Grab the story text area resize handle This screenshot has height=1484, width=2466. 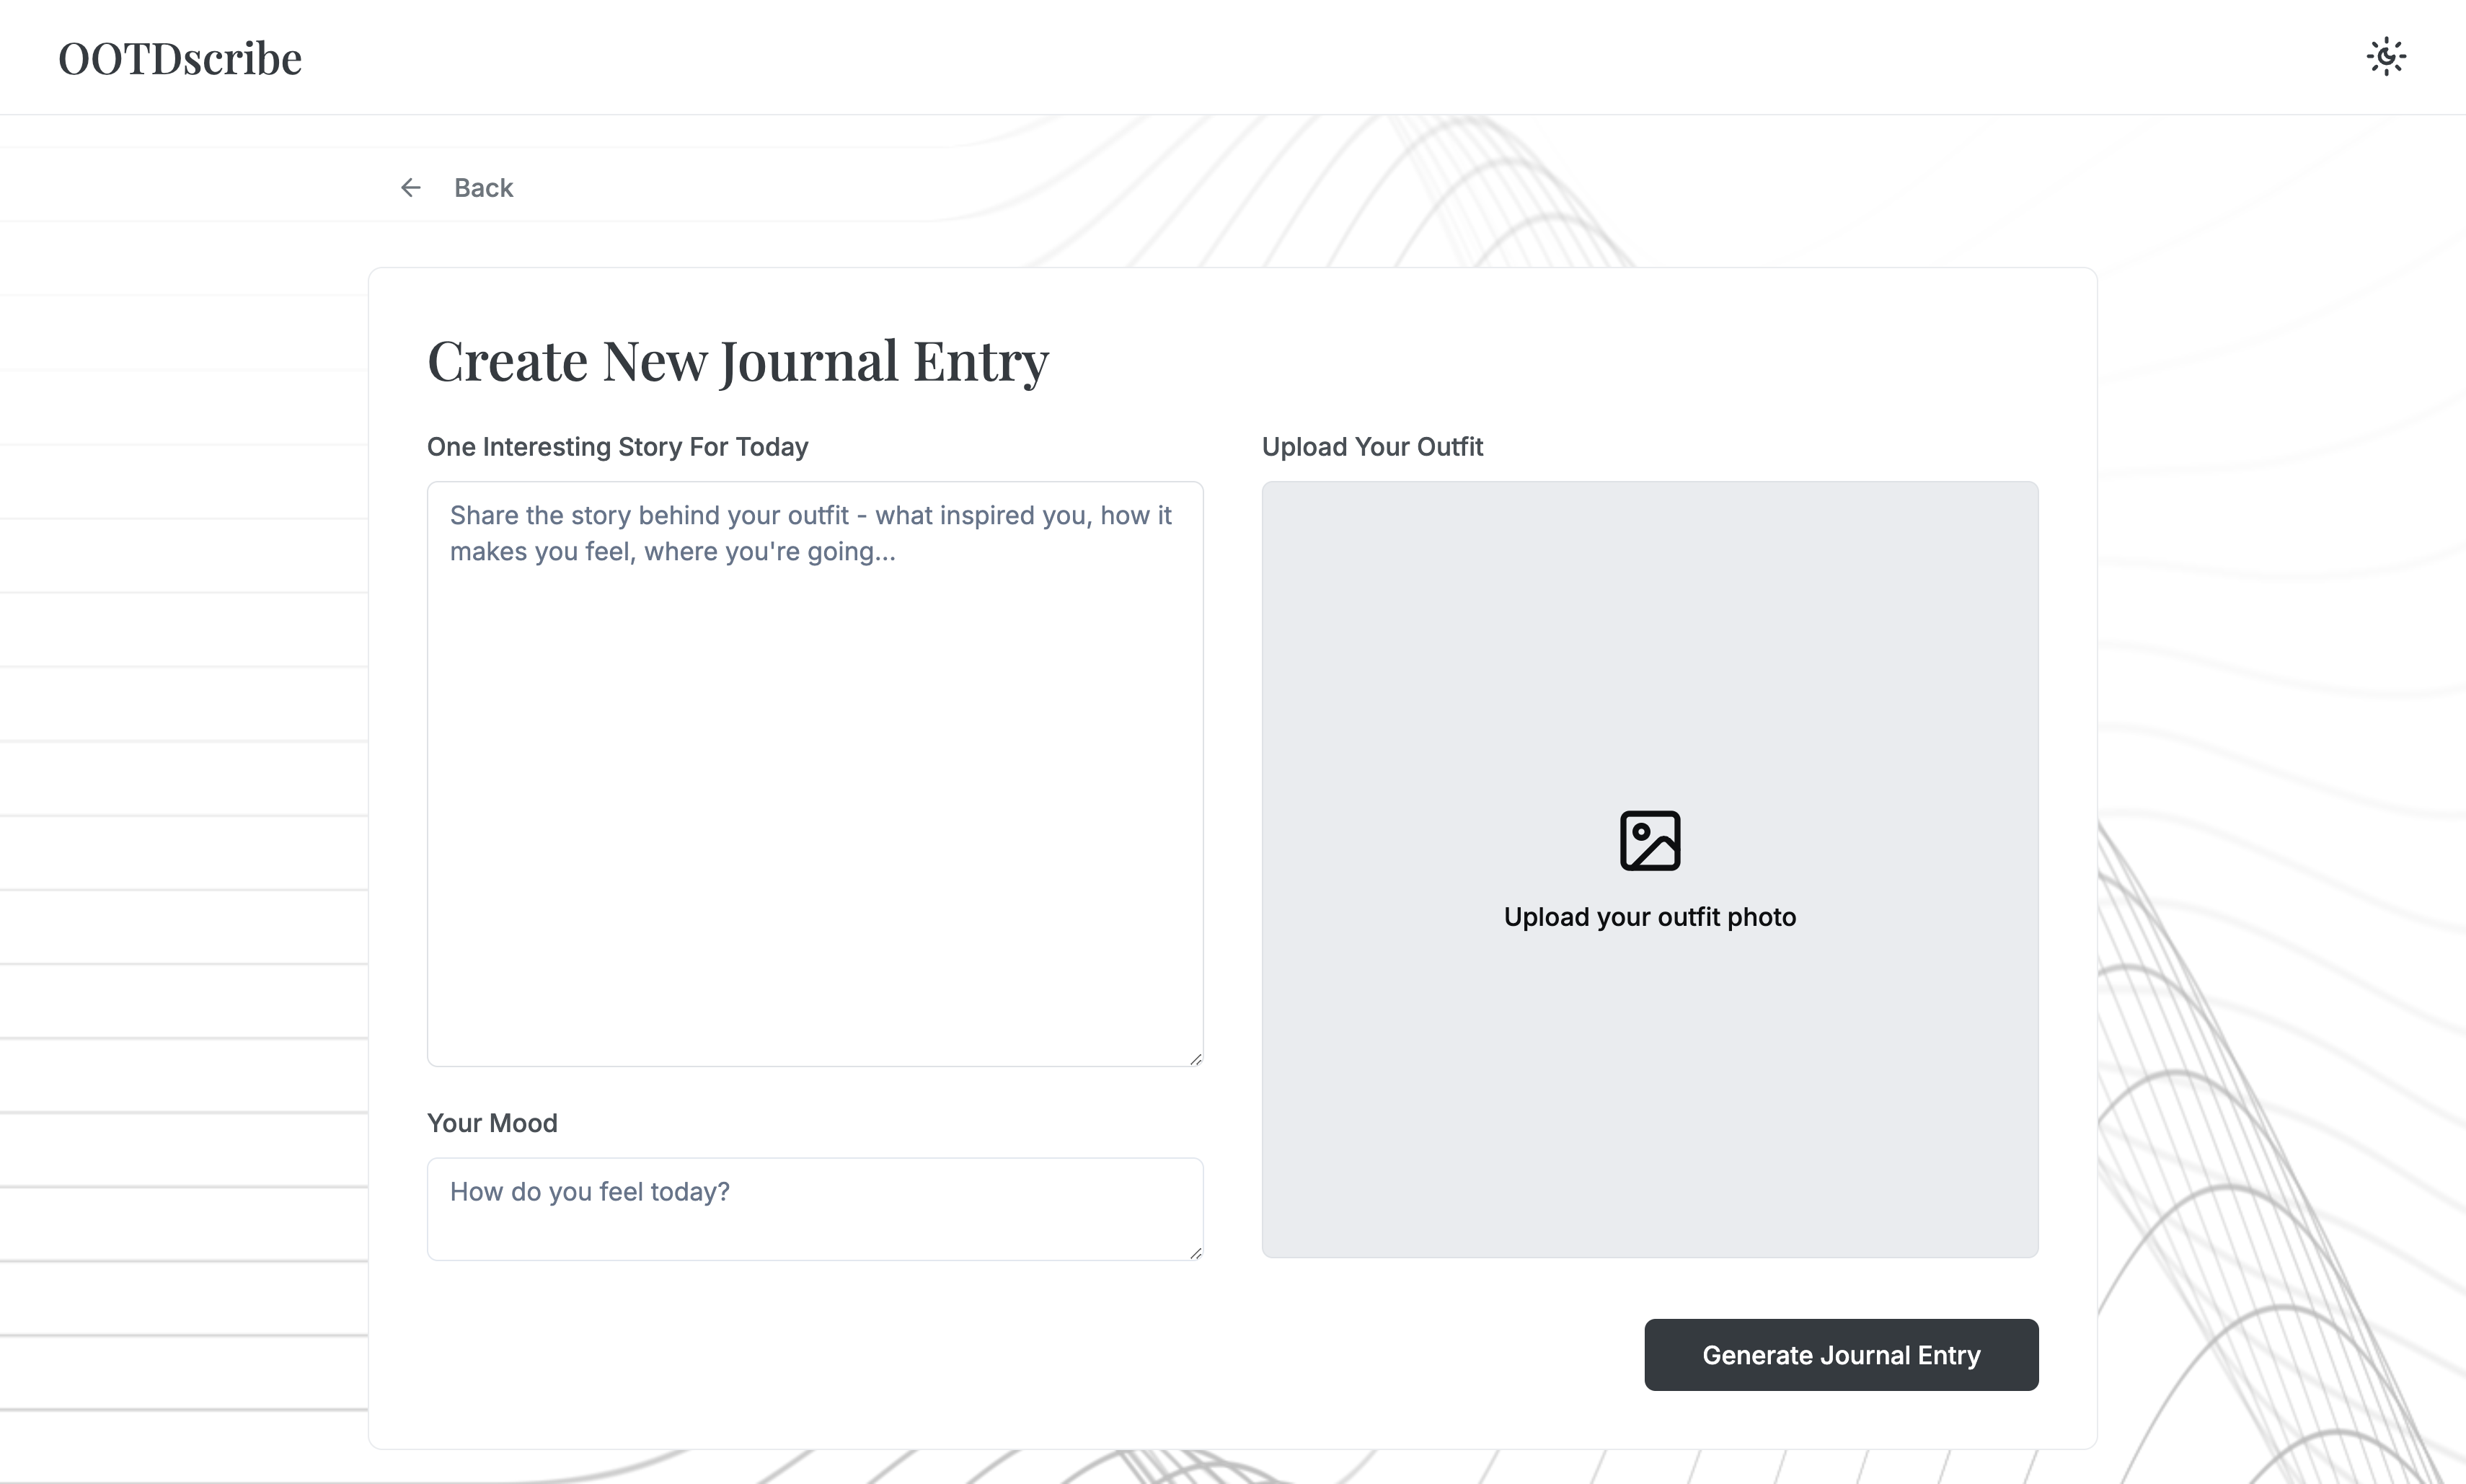point(1195,1058)
